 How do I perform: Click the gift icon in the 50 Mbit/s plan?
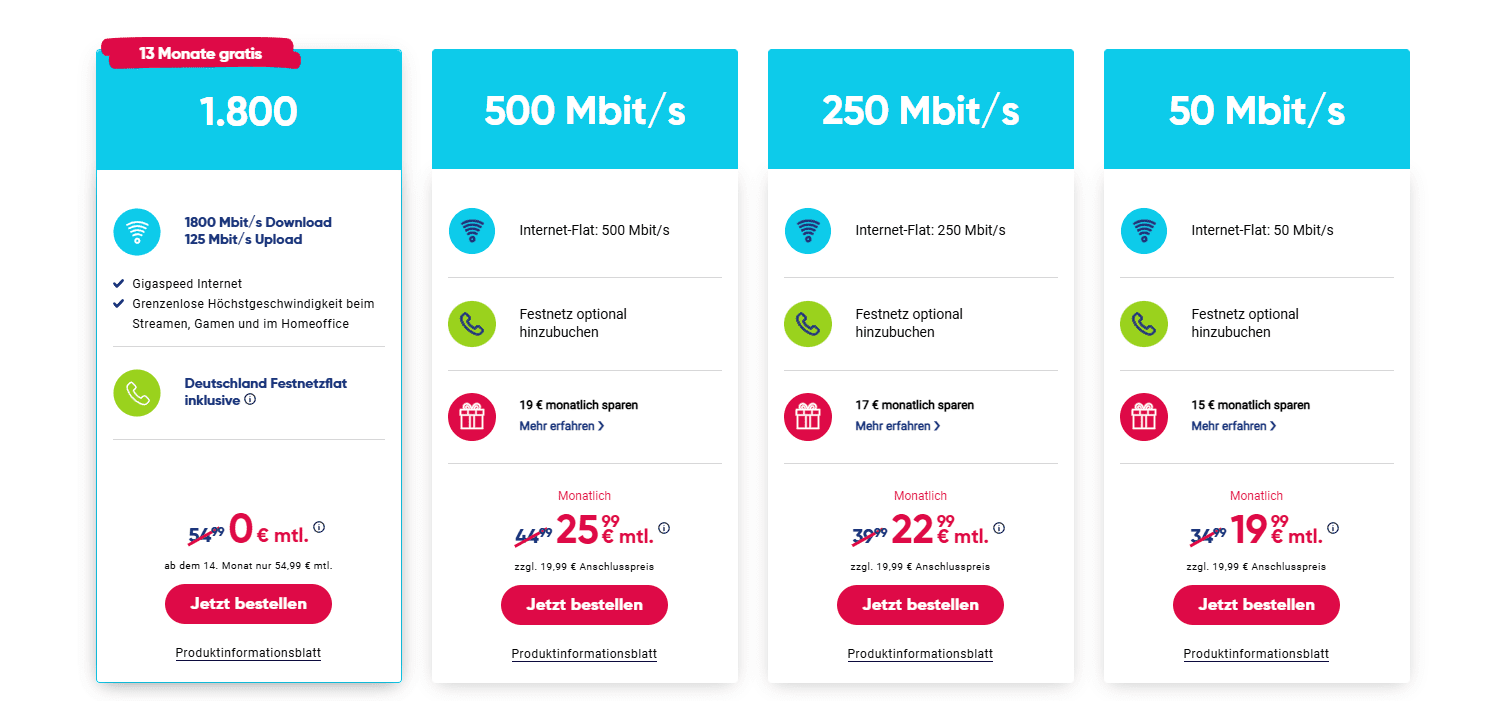click(x=1144, y=417)
